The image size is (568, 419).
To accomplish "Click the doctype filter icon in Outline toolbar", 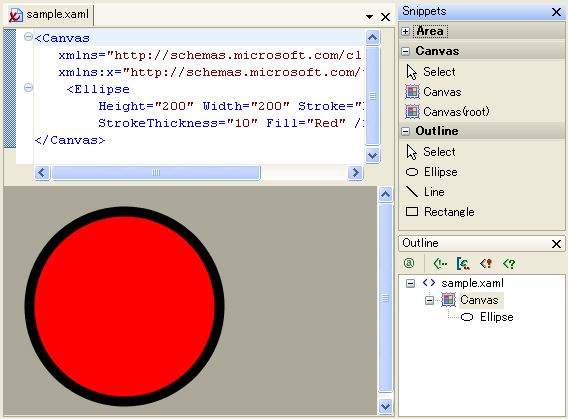I will [486, 264].
